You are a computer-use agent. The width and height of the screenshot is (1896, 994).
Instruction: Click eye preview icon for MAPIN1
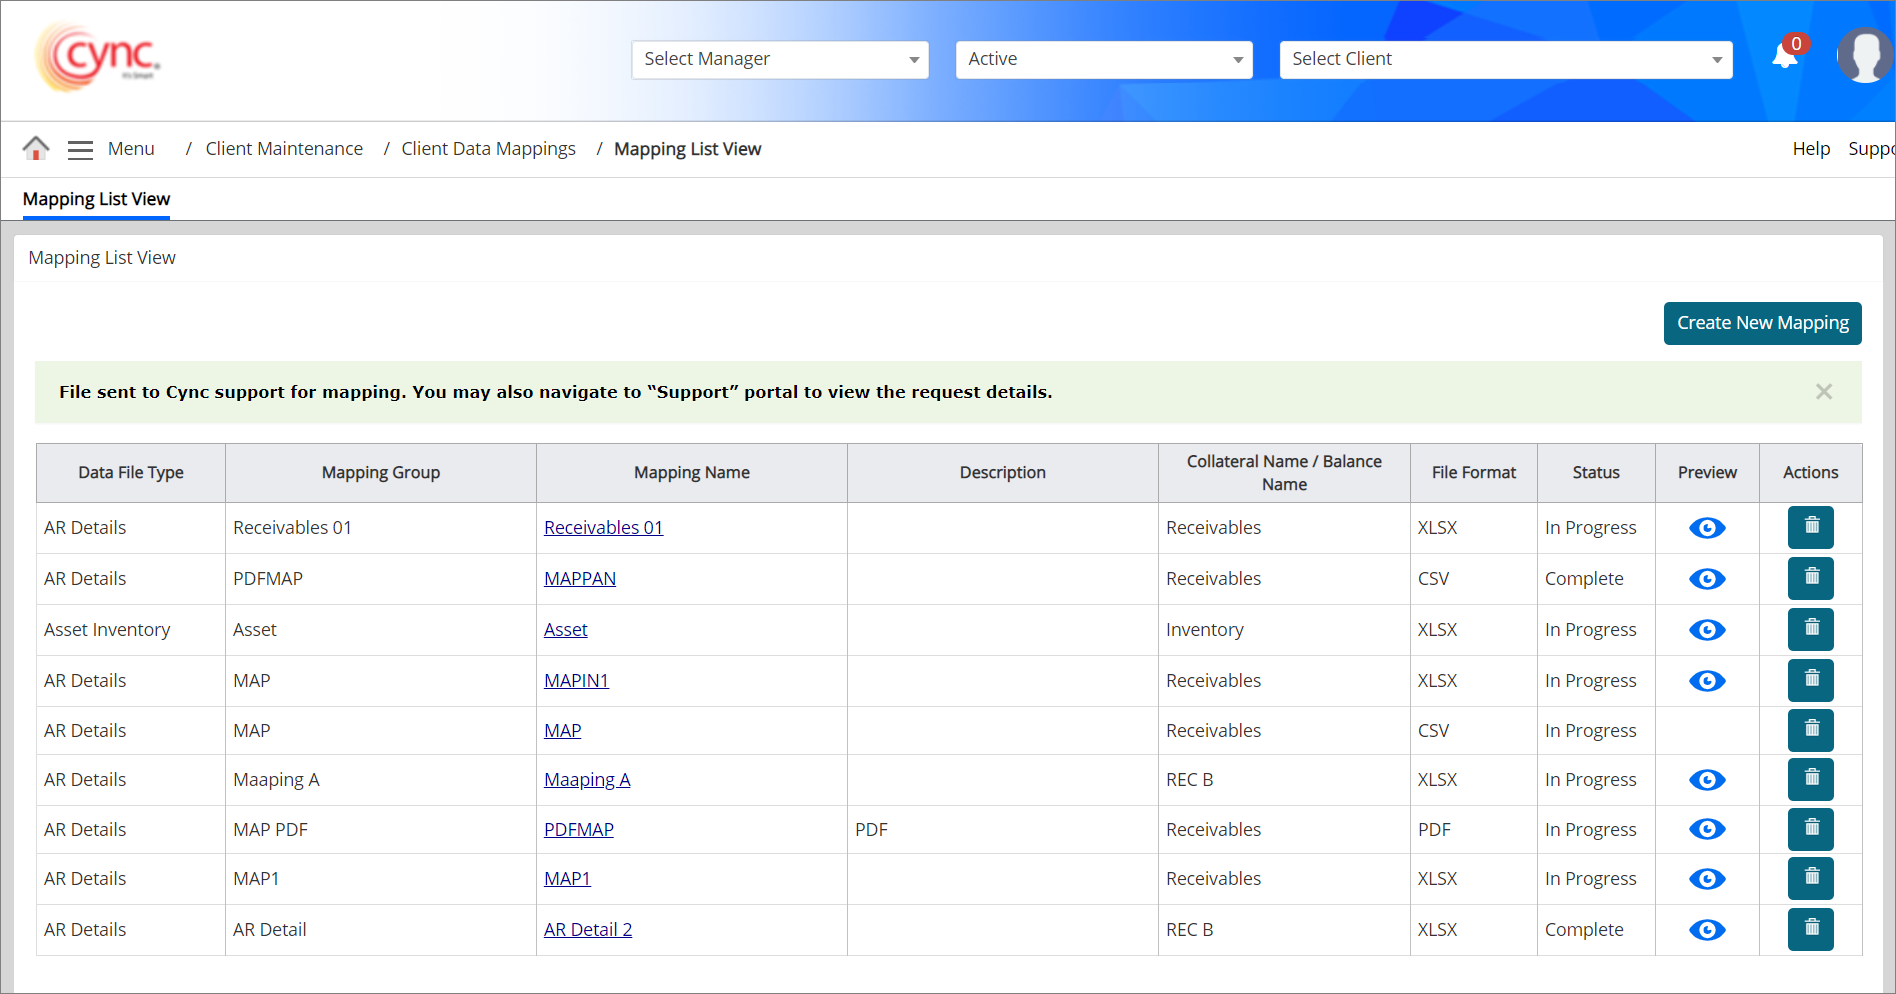coord(1707,681)
